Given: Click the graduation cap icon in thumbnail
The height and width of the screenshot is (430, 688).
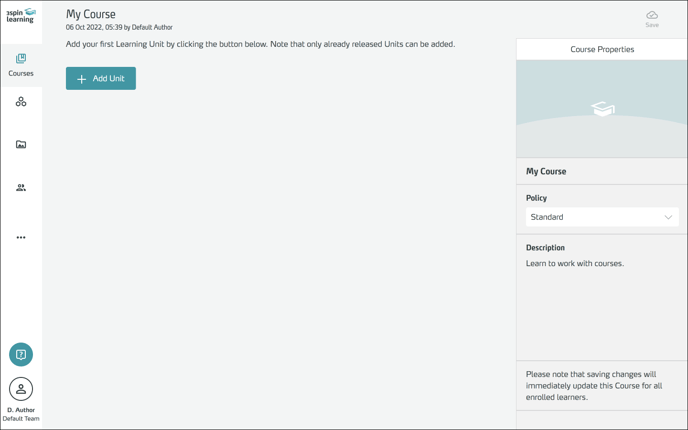Looking at the screenshot, I should coord(602,108).
